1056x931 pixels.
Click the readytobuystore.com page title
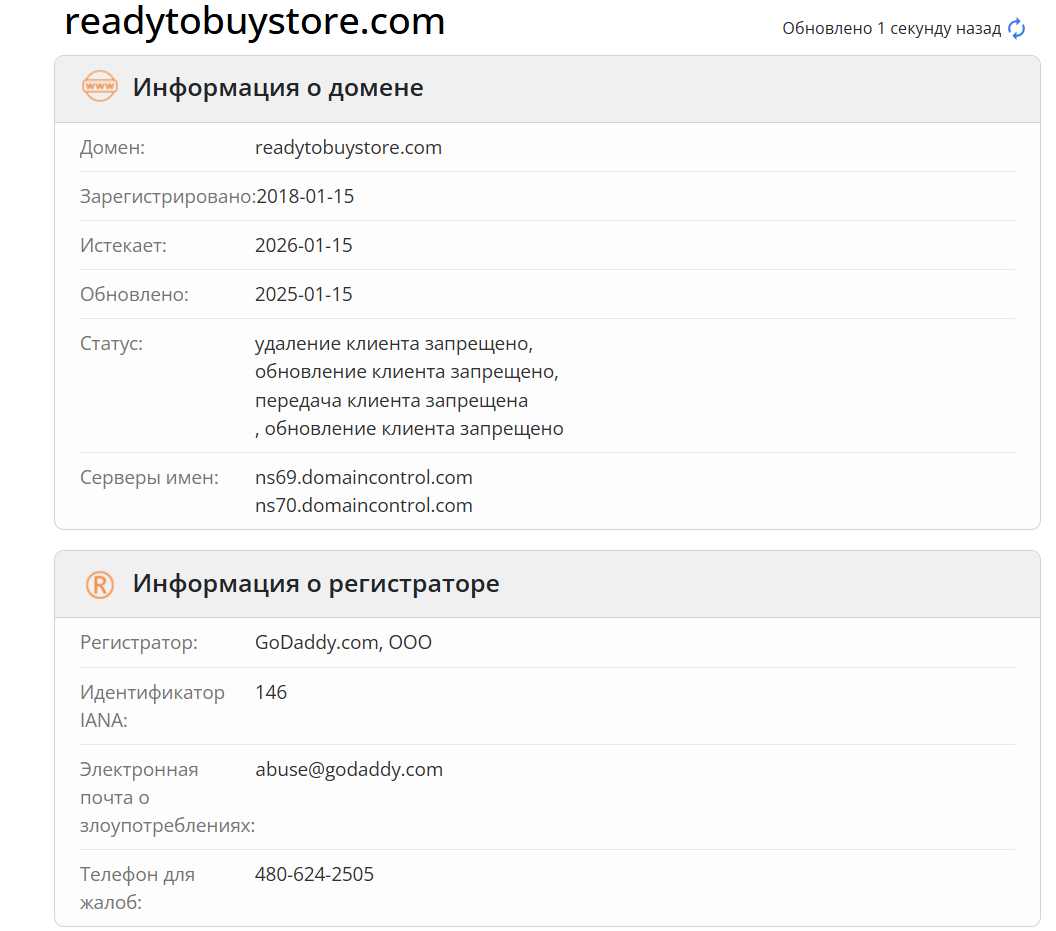[x=254, y=22]
